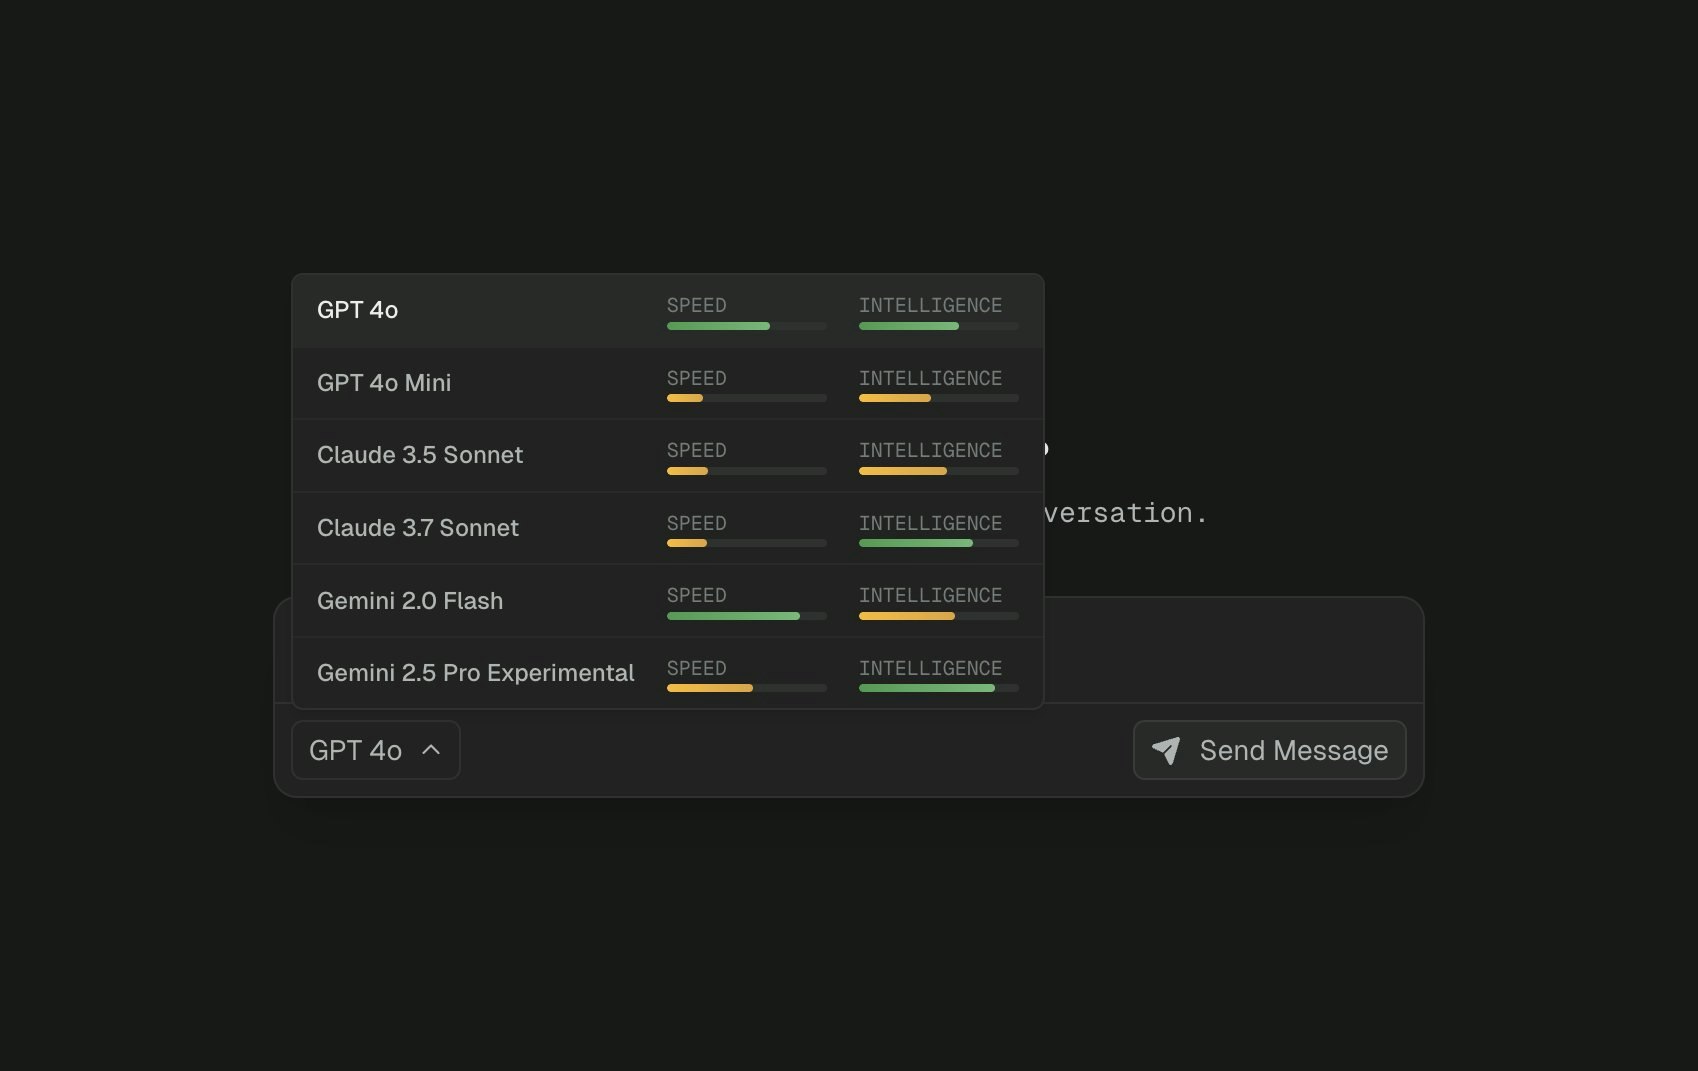Screen dimensions: 1698x1071
Task: Click Gemini 2.5 Pro speed bar
Action: (747, 688)
